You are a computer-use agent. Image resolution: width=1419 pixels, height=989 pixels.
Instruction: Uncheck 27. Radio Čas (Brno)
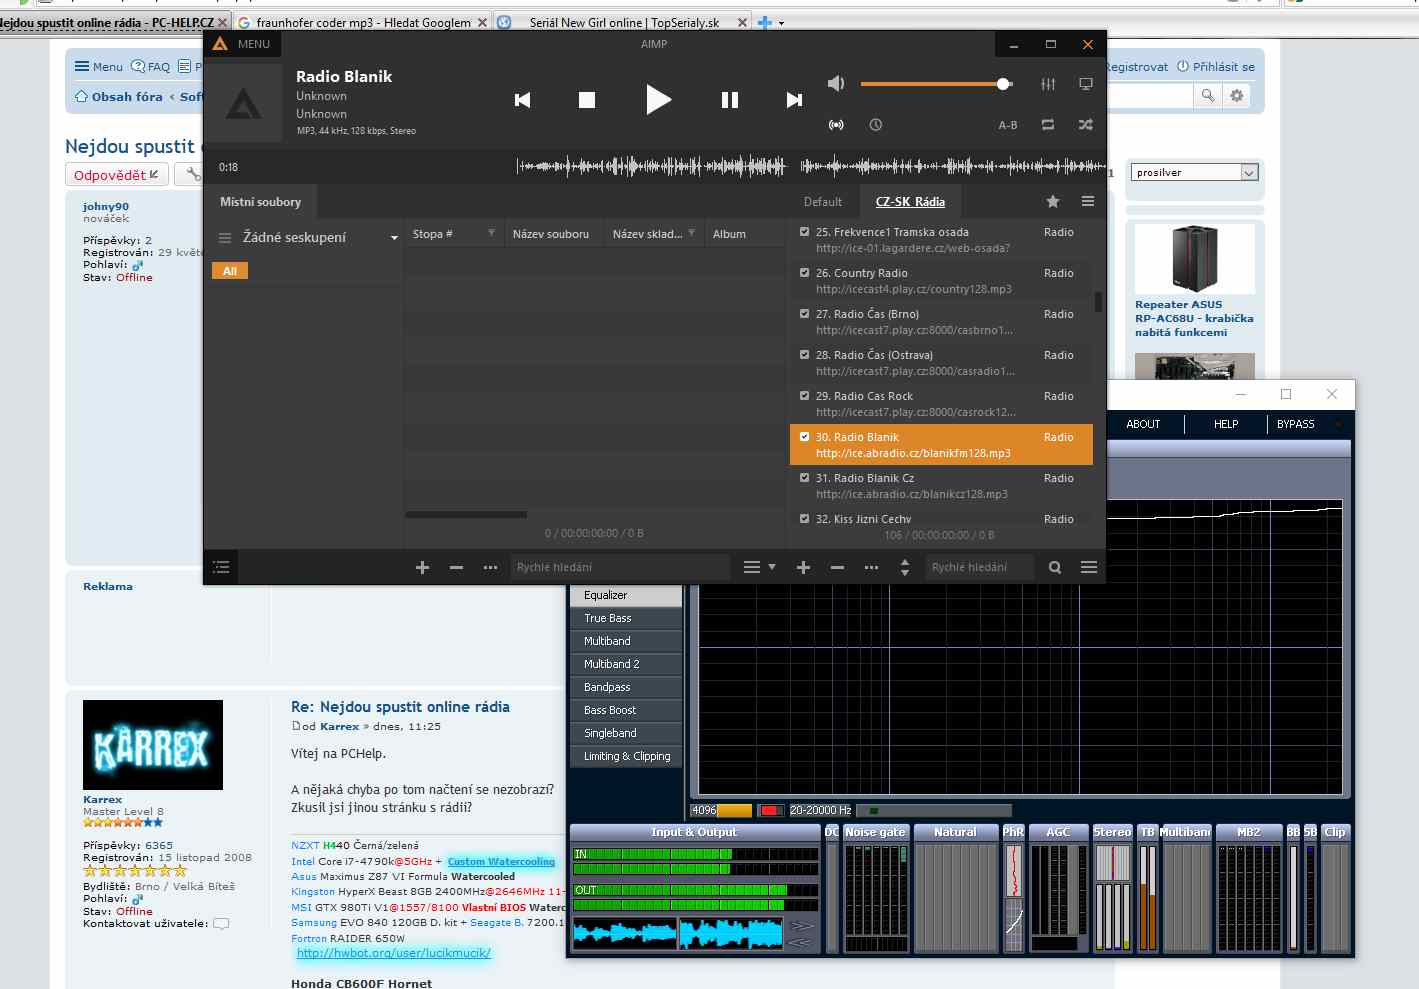point(804,313)
